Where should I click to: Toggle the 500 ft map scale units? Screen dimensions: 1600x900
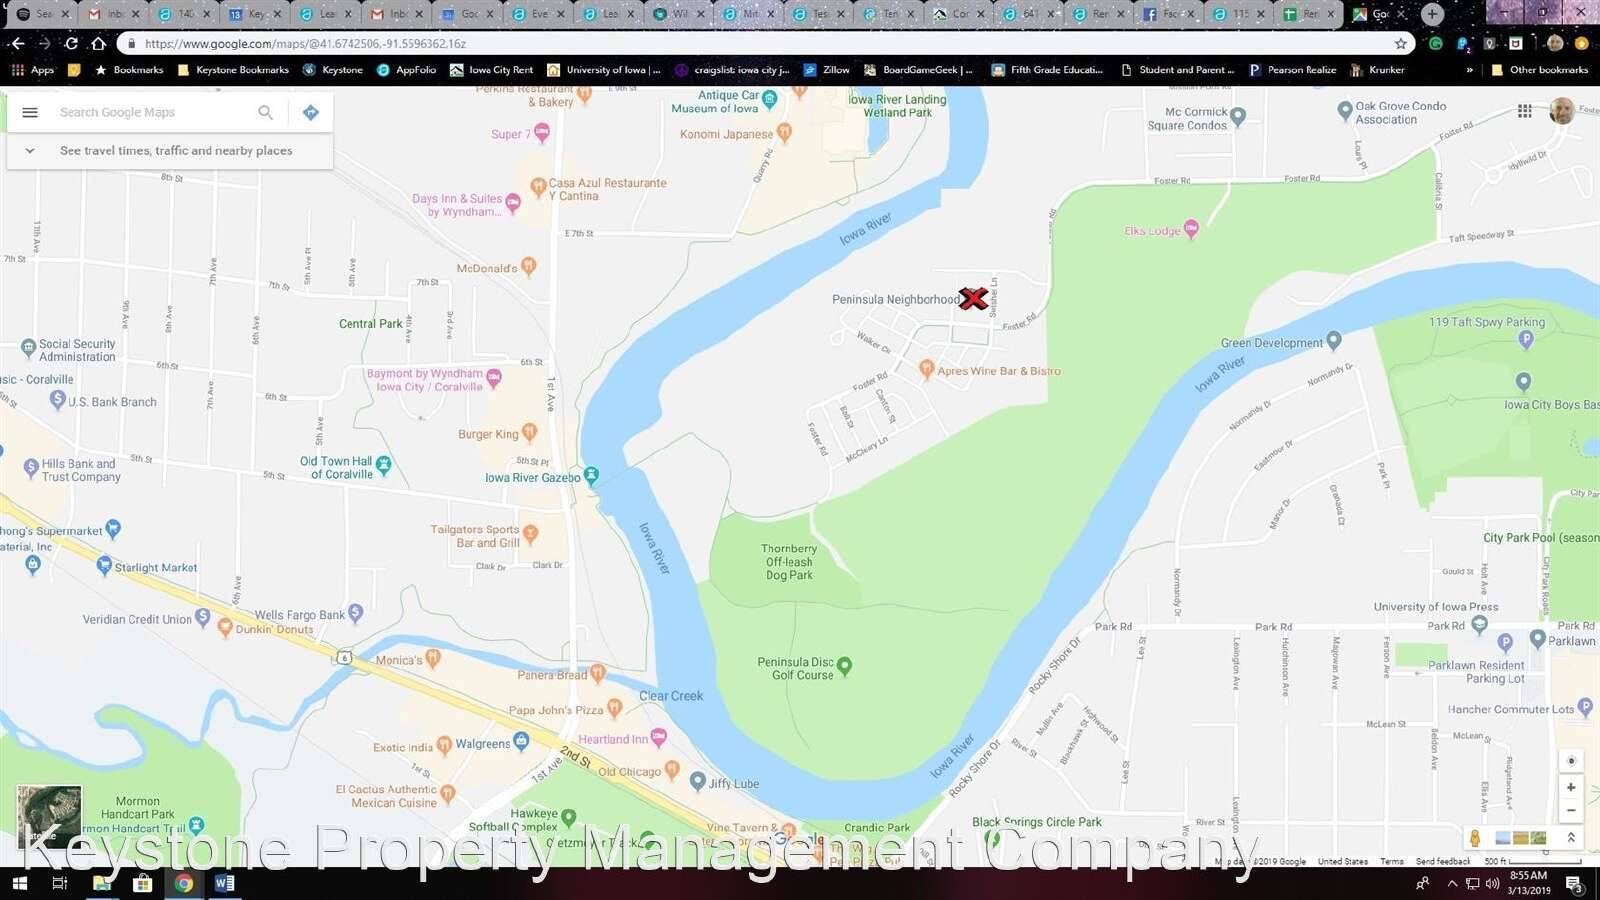point(1532,861)
